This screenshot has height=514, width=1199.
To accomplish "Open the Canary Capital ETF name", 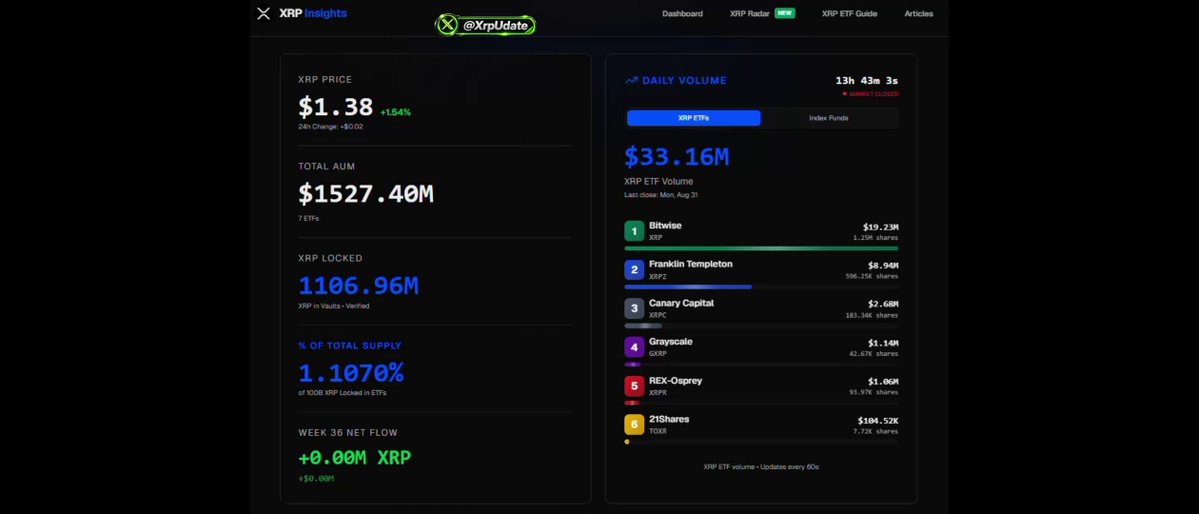I will 681,303.
